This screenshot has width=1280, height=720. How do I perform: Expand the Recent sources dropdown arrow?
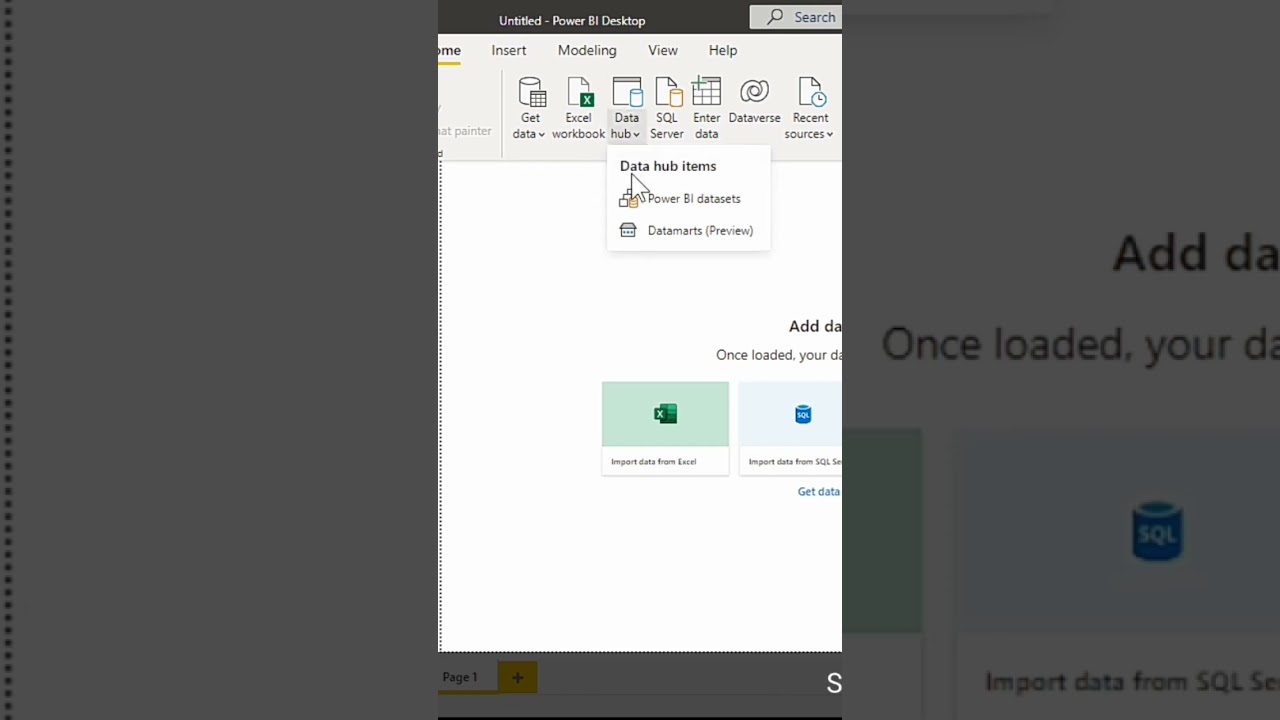pos(830,135)
